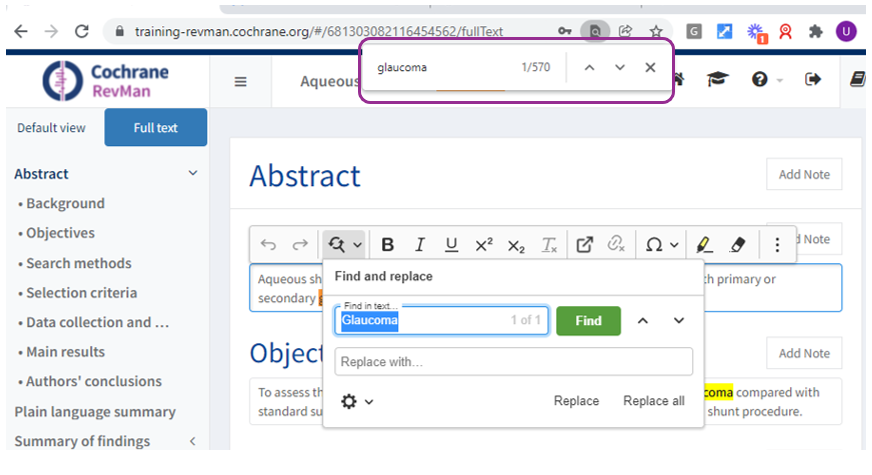The image size is (872, 475).
Task: Switch to Default view tab
Action: click(x=52, y=128)
